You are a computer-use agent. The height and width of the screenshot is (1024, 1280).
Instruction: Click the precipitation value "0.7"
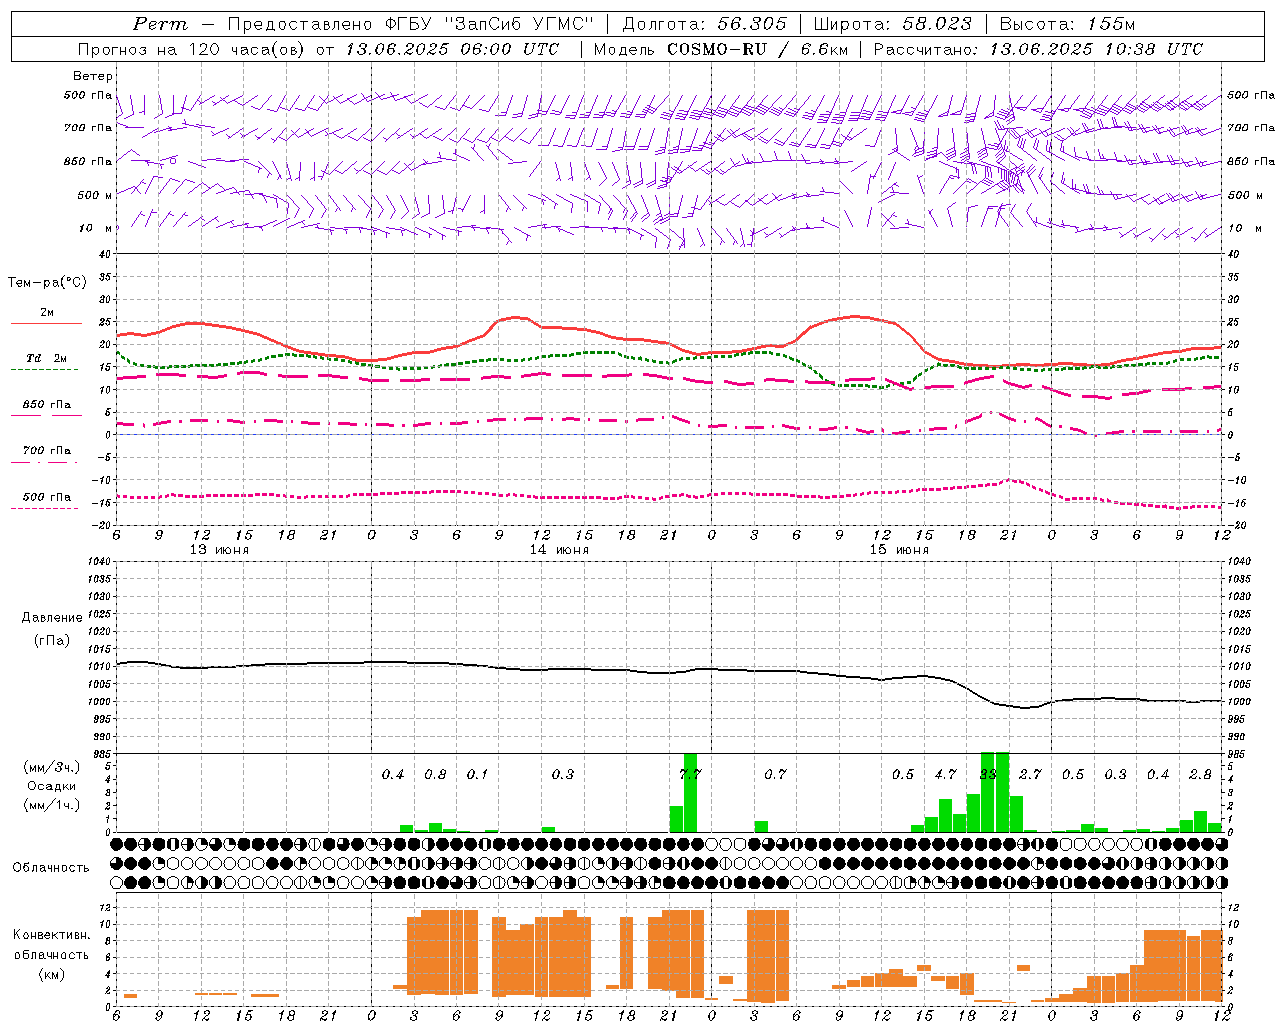775,774
